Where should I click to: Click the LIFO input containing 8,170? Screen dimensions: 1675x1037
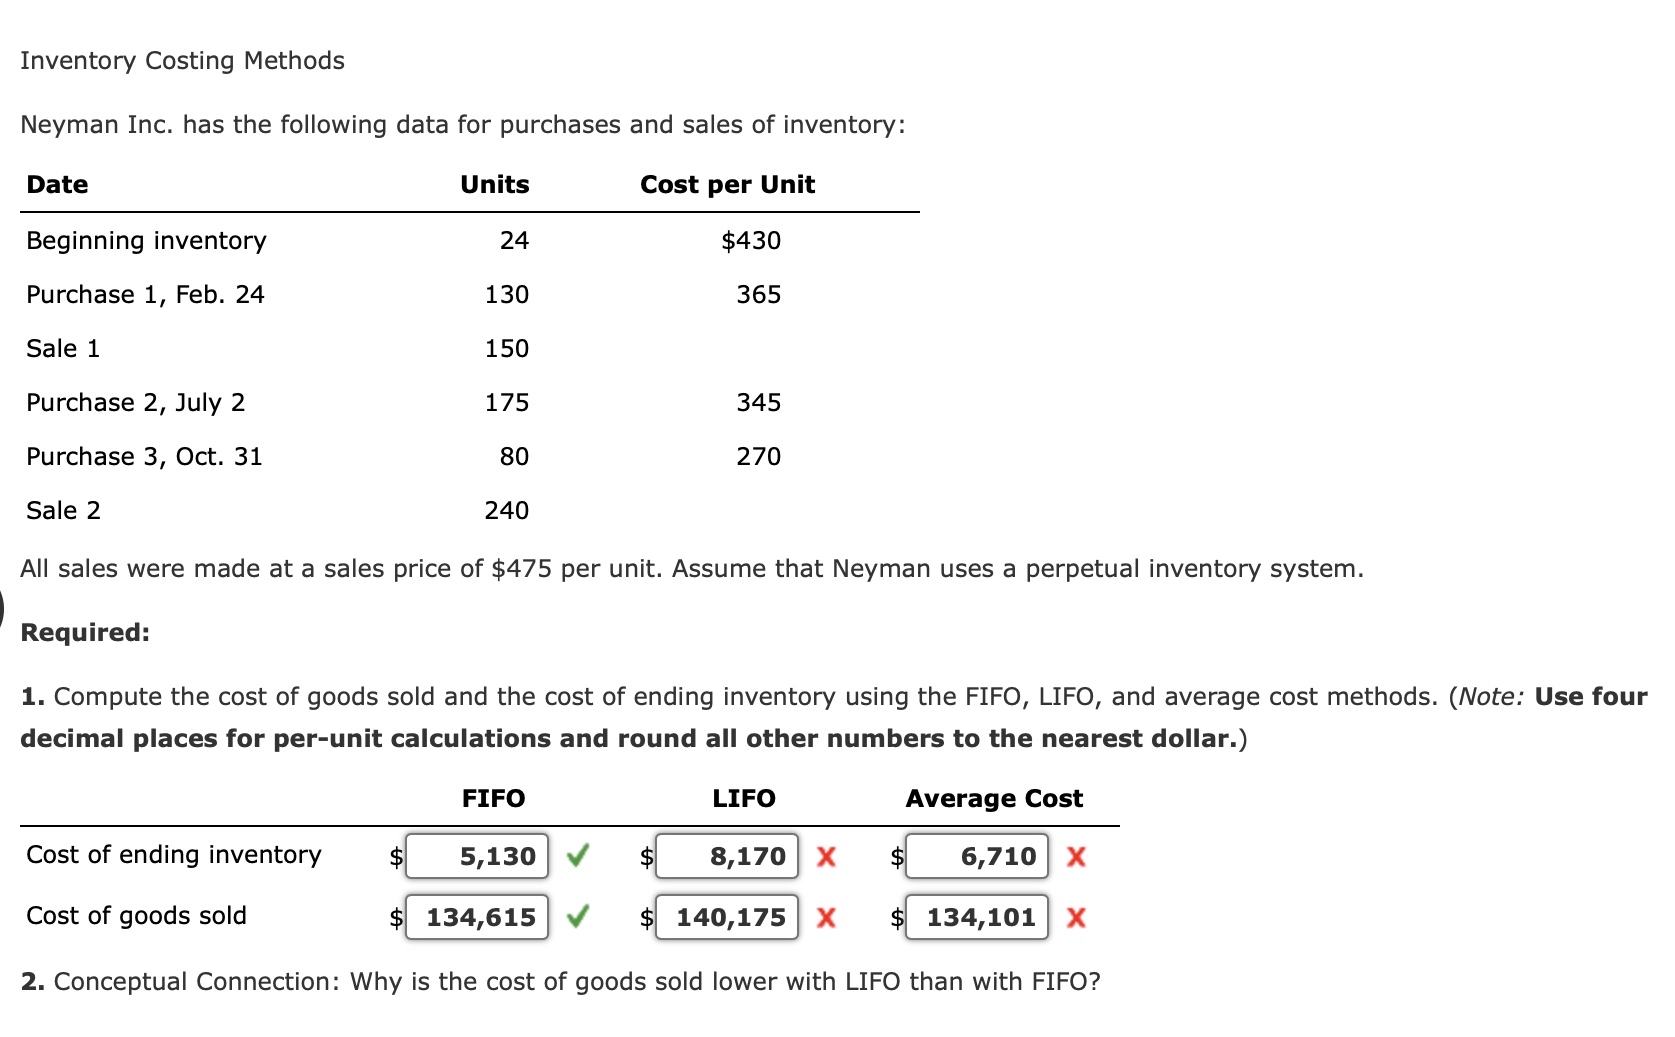[x=727, y=856]
